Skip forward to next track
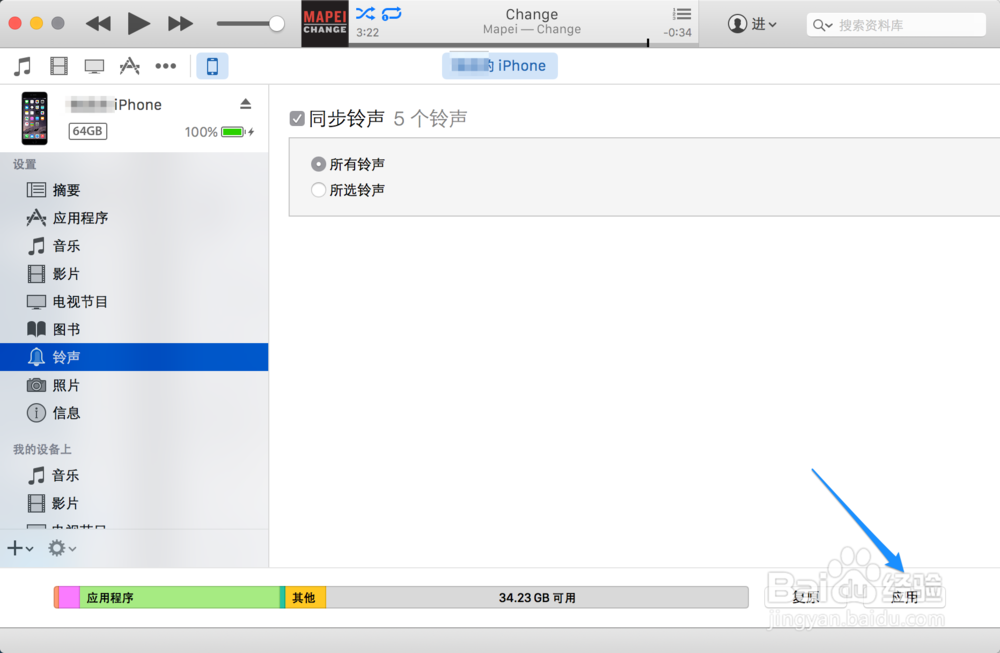1000x653 pixels. coord(180,24)
